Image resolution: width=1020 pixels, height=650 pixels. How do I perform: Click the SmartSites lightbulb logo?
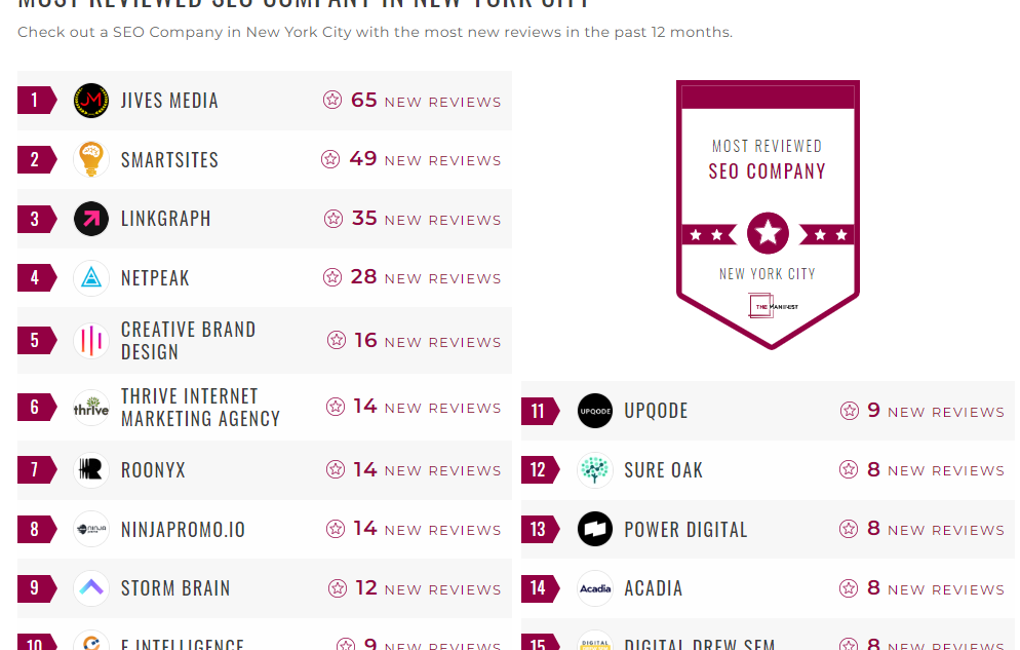click(x=91, y=159)
